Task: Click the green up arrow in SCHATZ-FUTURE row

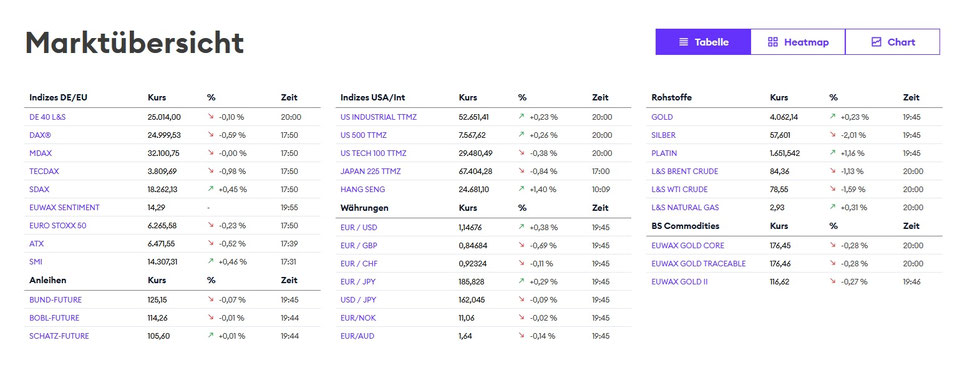Action: click(210, 336)
